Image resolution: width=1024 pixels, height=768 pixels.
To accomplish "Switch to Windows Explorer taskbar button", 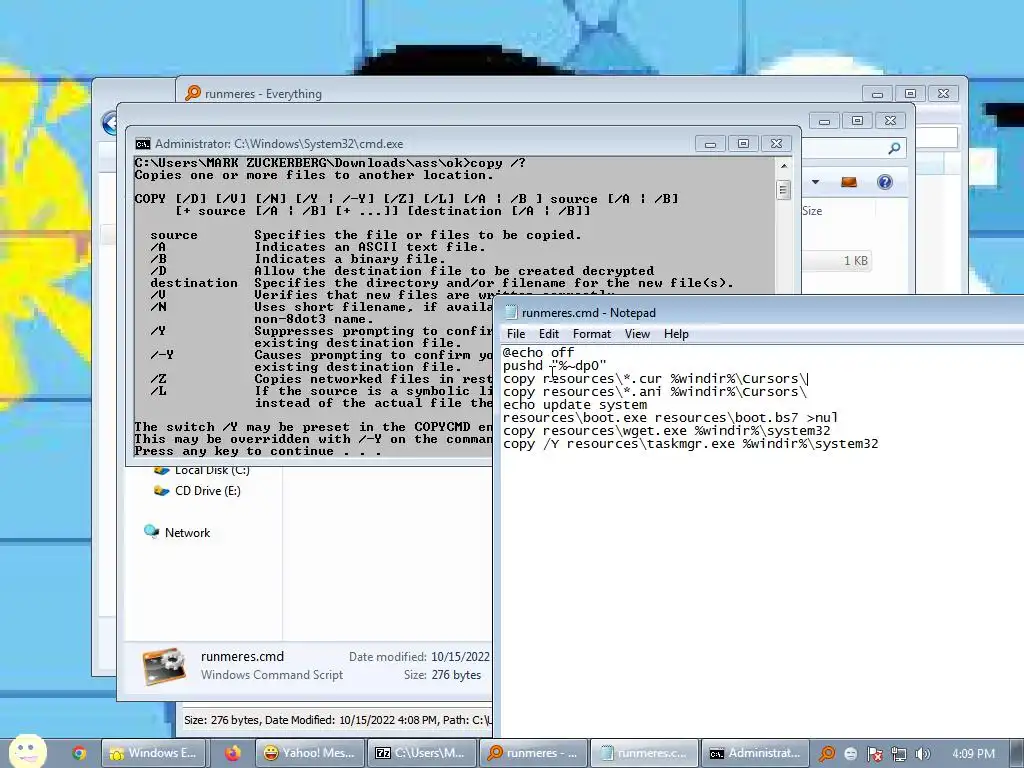I will pos(154,753).
